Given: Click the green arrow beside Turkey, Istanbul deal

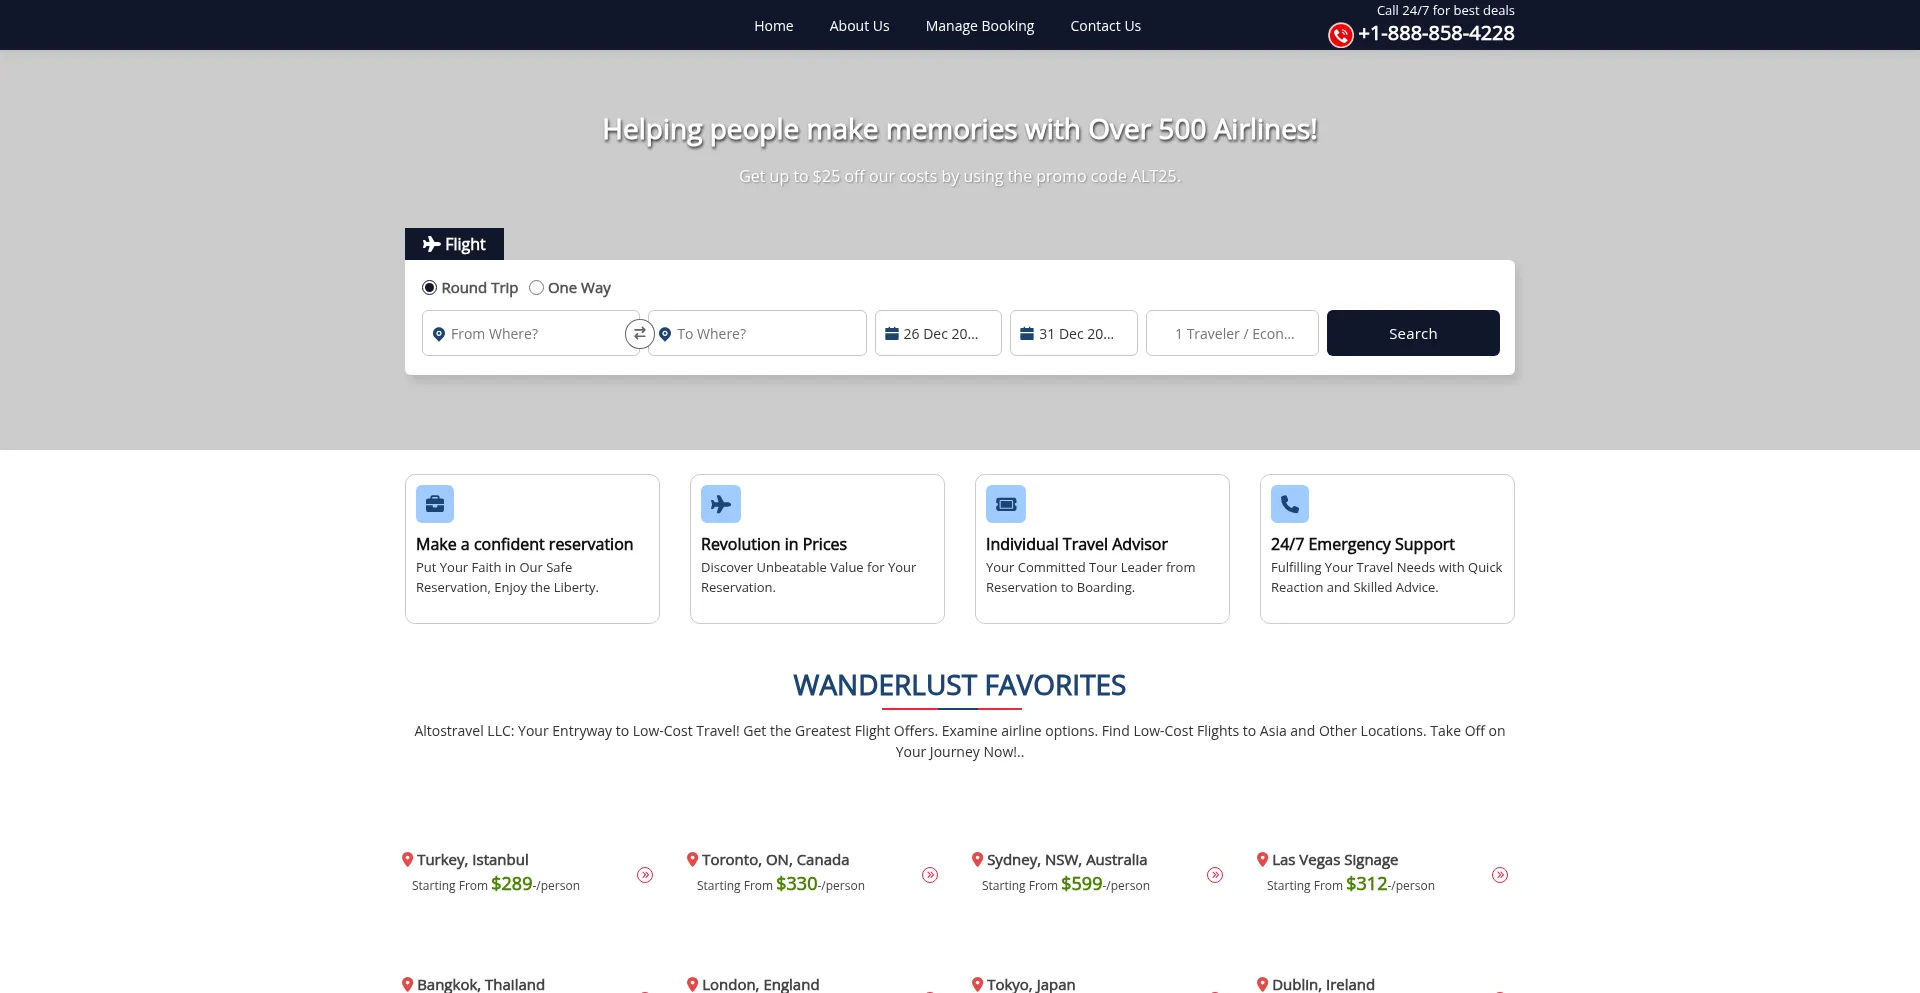Looking at the screenshot, I should pos(645,874).
